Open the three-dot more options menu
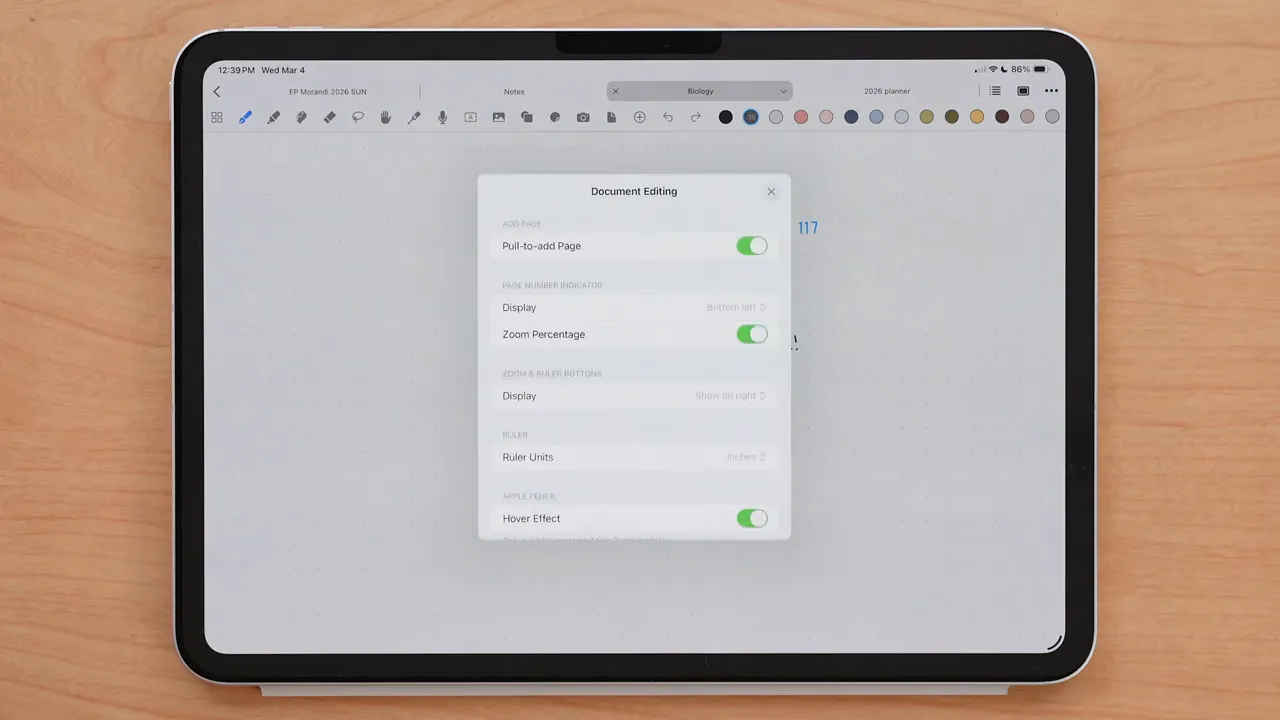Image resolution: width=1280 pixels, height=720 pixels. pos(1051,91)
